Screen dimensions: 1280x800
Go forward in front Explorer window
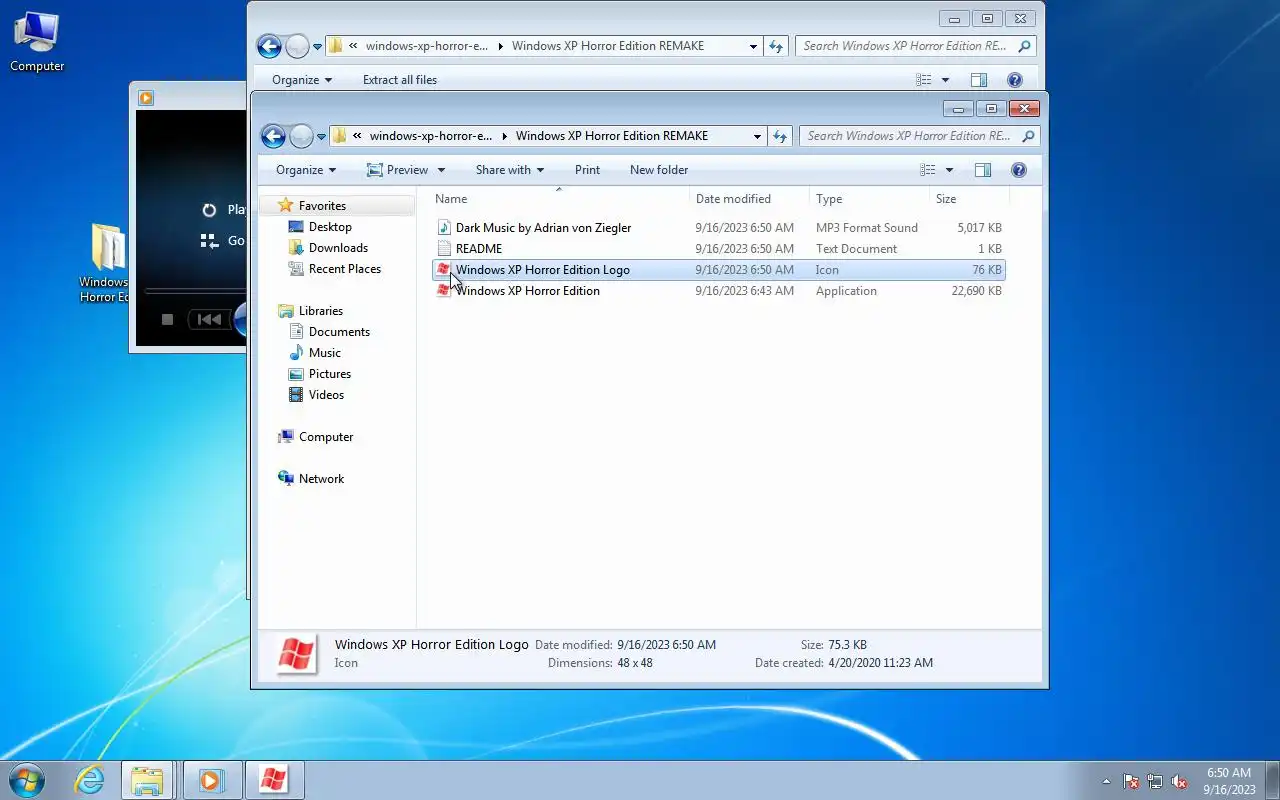[300, 136]
